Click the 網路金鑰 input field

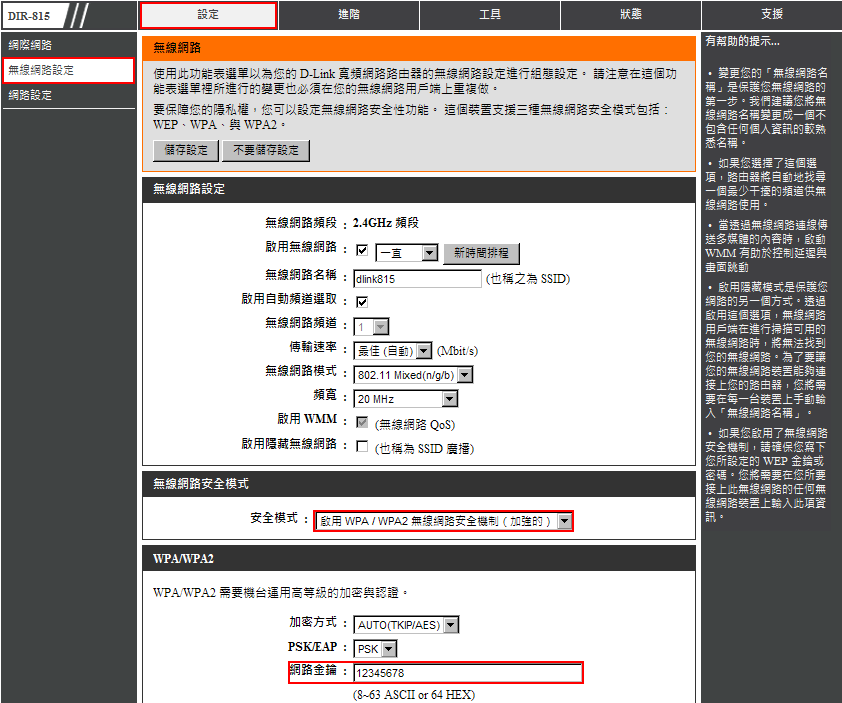(467, 673)
